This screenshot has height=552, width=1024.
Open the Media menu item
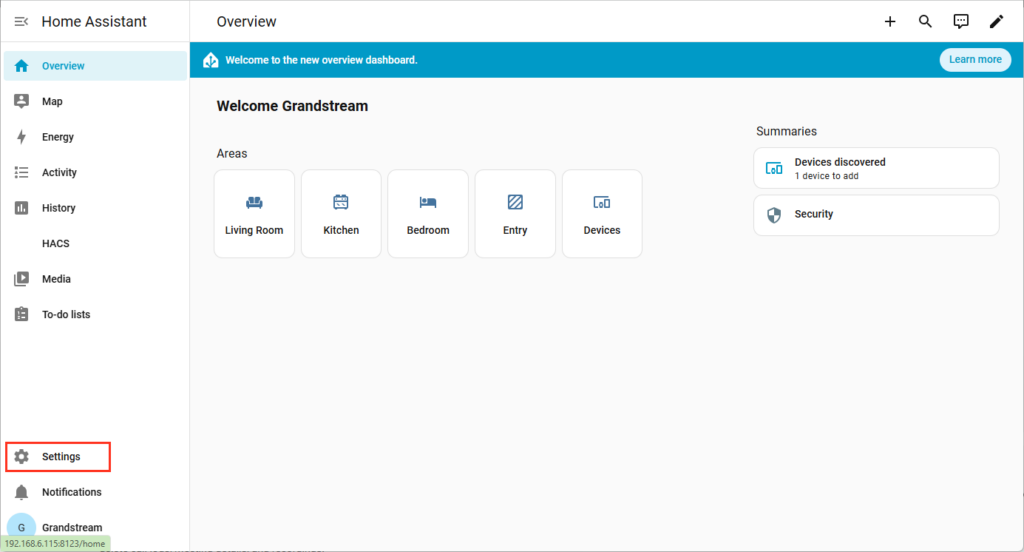[x=96, y=279]
